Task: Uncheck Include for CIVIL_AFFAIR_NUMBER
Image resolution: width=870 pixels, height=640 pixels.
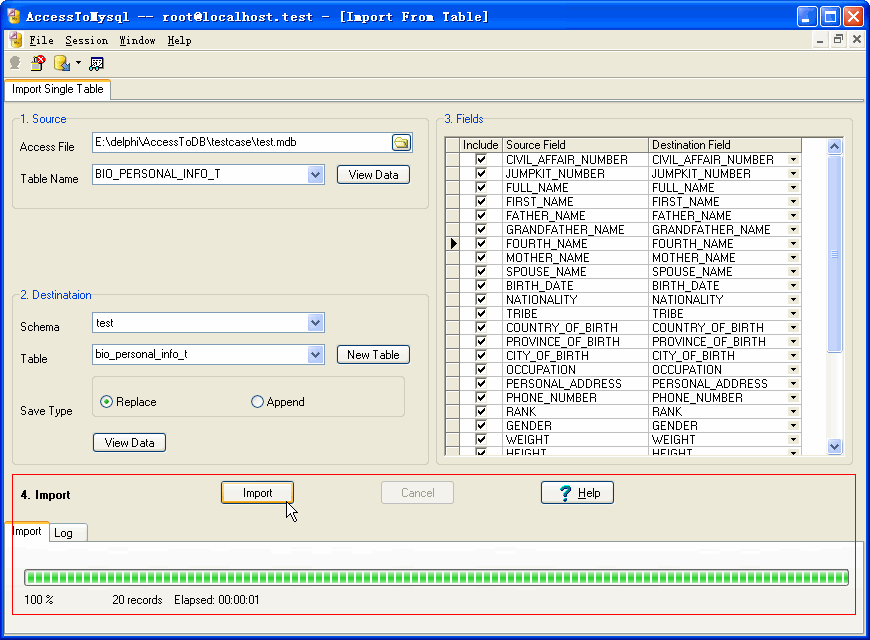Action: (x=481, y=160)
